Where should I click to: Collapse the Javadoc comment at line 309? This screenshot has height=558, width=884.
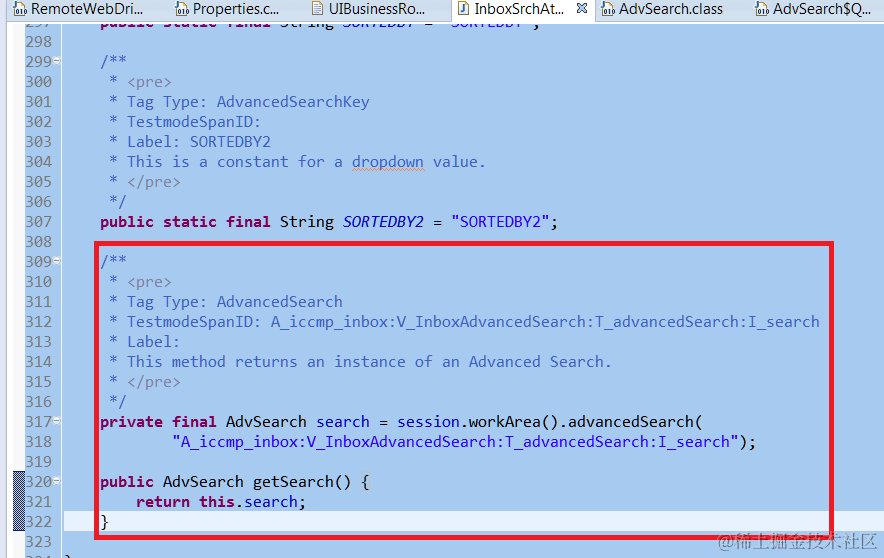[57, 261]
